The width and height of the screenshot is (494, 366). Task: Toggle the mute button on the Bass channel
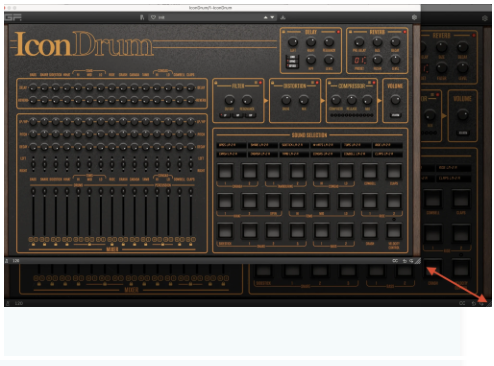[x=31, y=239]
